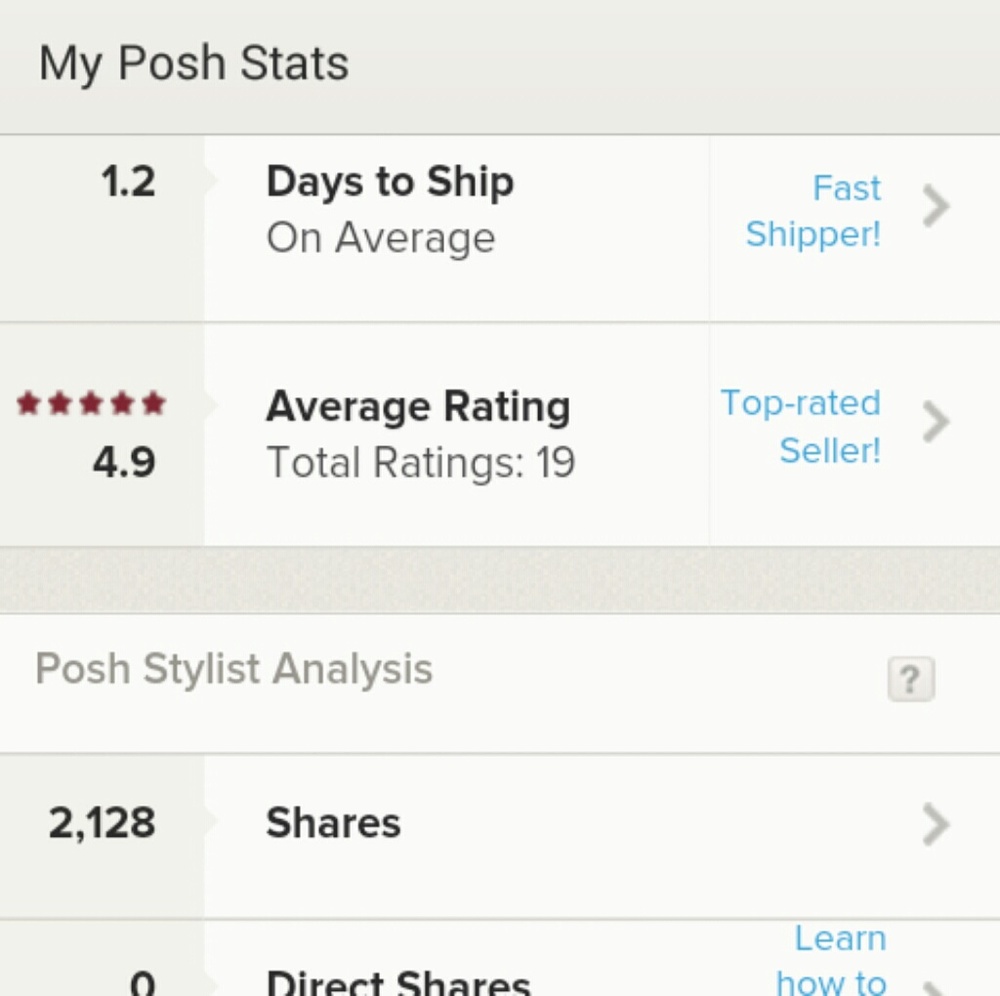Open the Posh Stylist Analysis section
Screen dimensions: 1000x996
tap(233, 668)
